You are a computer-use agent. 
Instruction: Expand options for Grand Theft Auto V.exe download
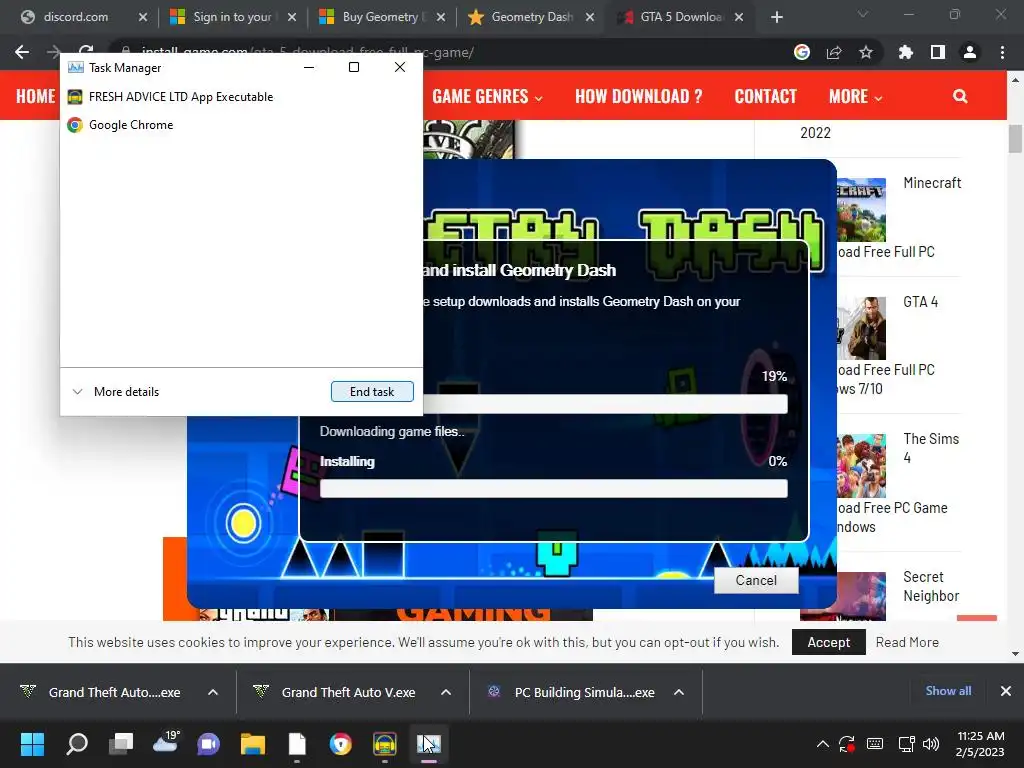(446, 692)
